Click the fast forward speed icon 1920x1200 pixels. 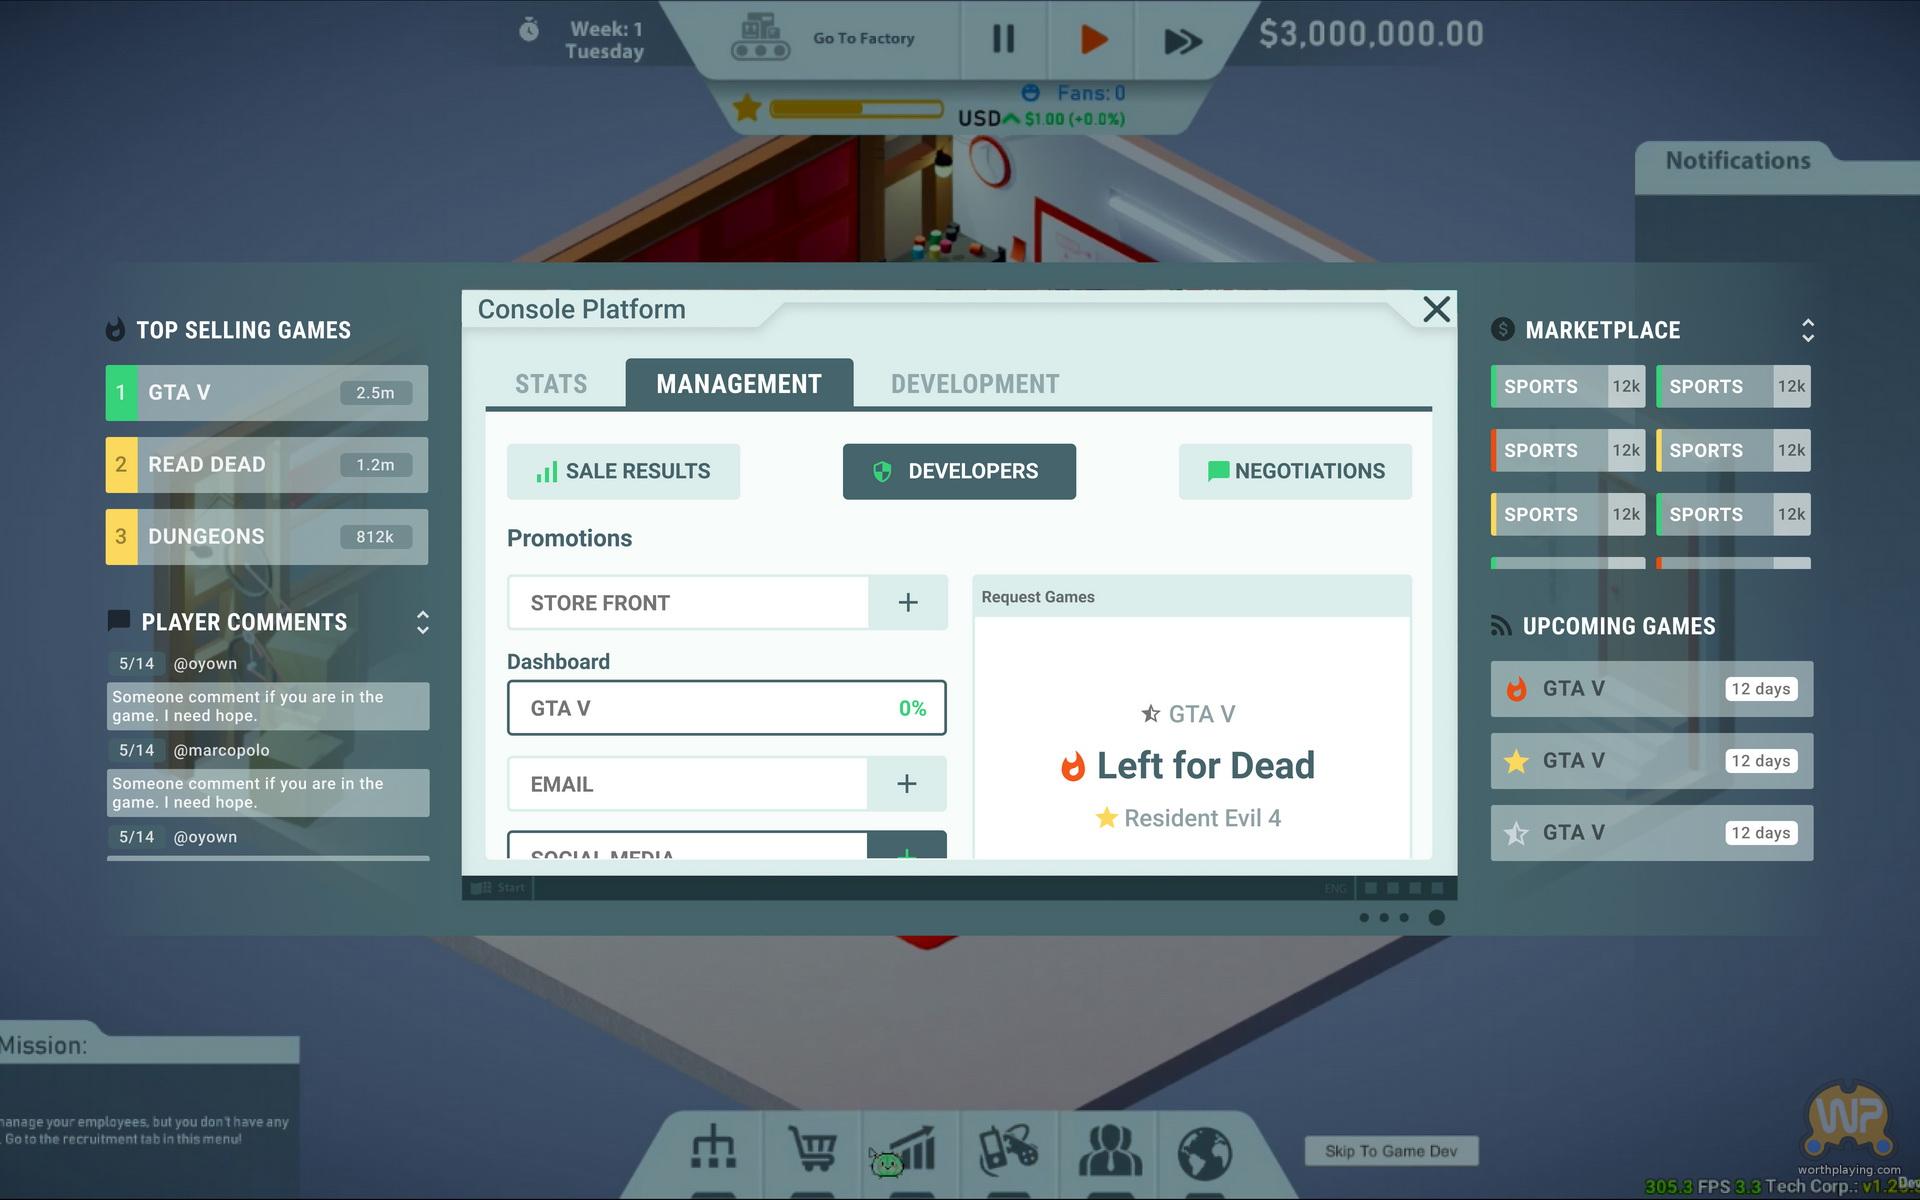coord(1182,41)
